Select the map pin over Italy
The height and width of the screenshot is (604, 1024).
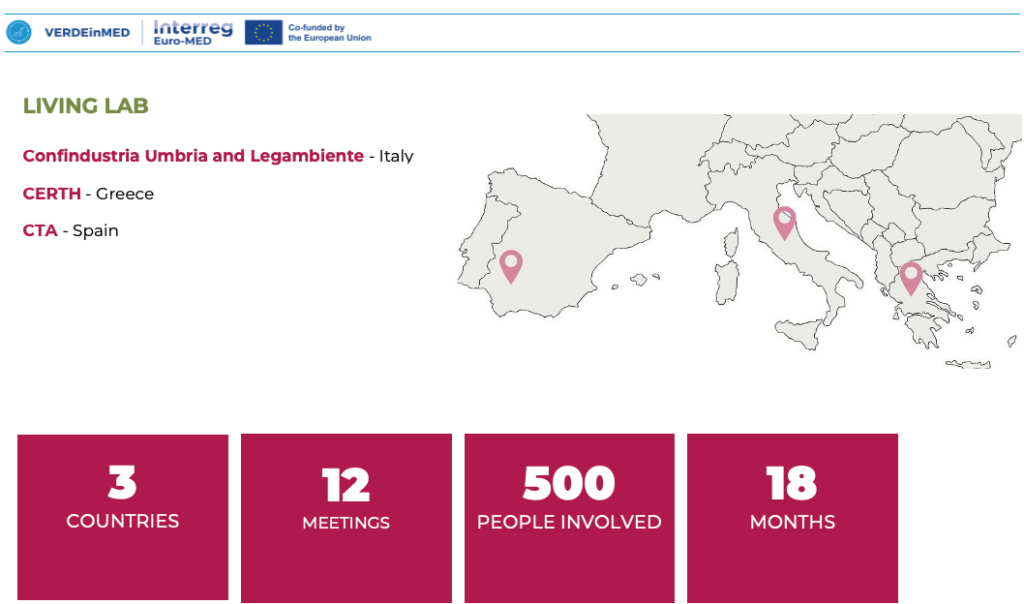pyautogui.click(x=784, y=223)
